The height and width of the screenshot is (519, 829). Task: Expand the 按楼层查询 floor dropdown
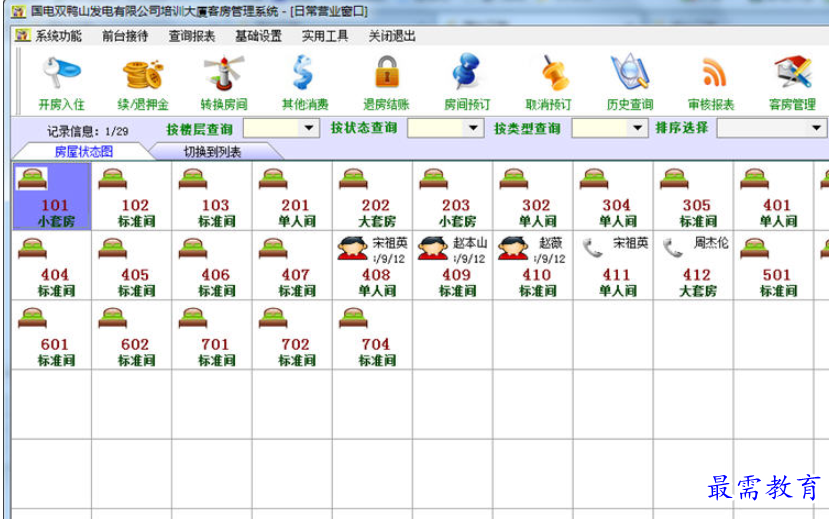point(309,128)
